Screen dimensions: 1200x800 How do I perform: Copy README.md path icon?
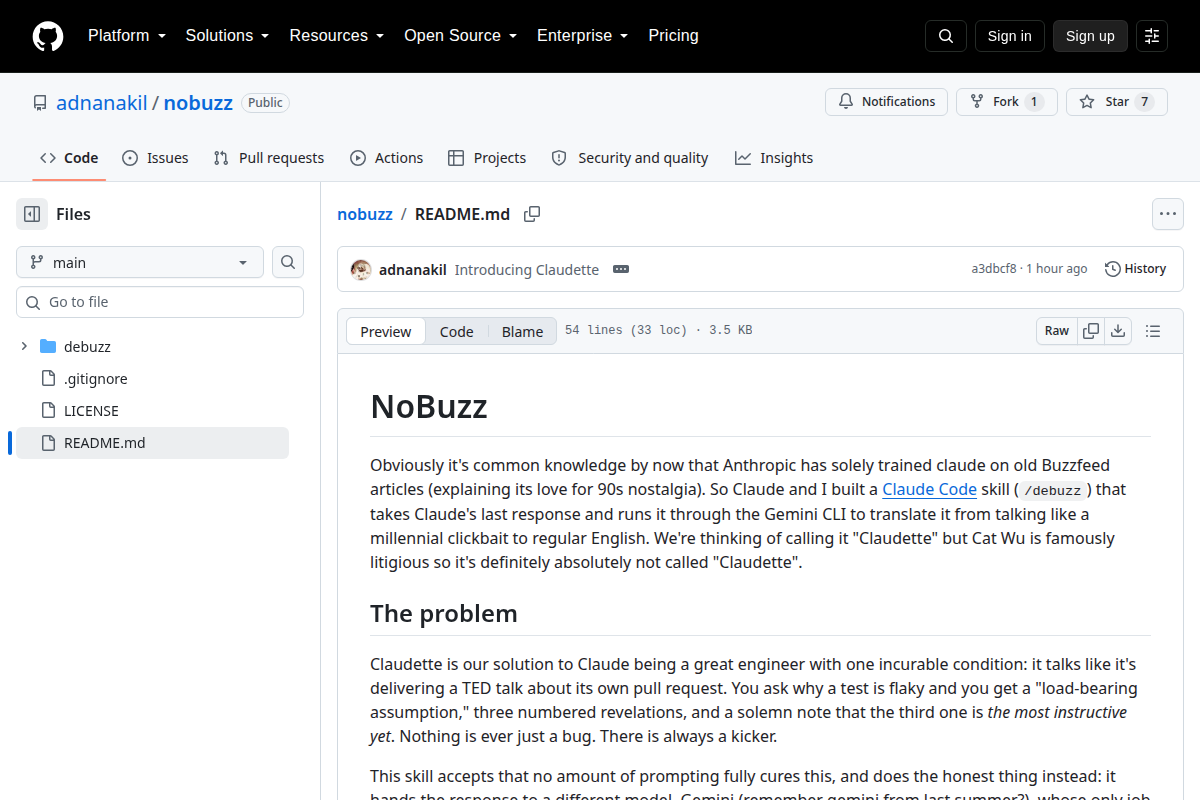pyautogui.click(x=532, y=214)
